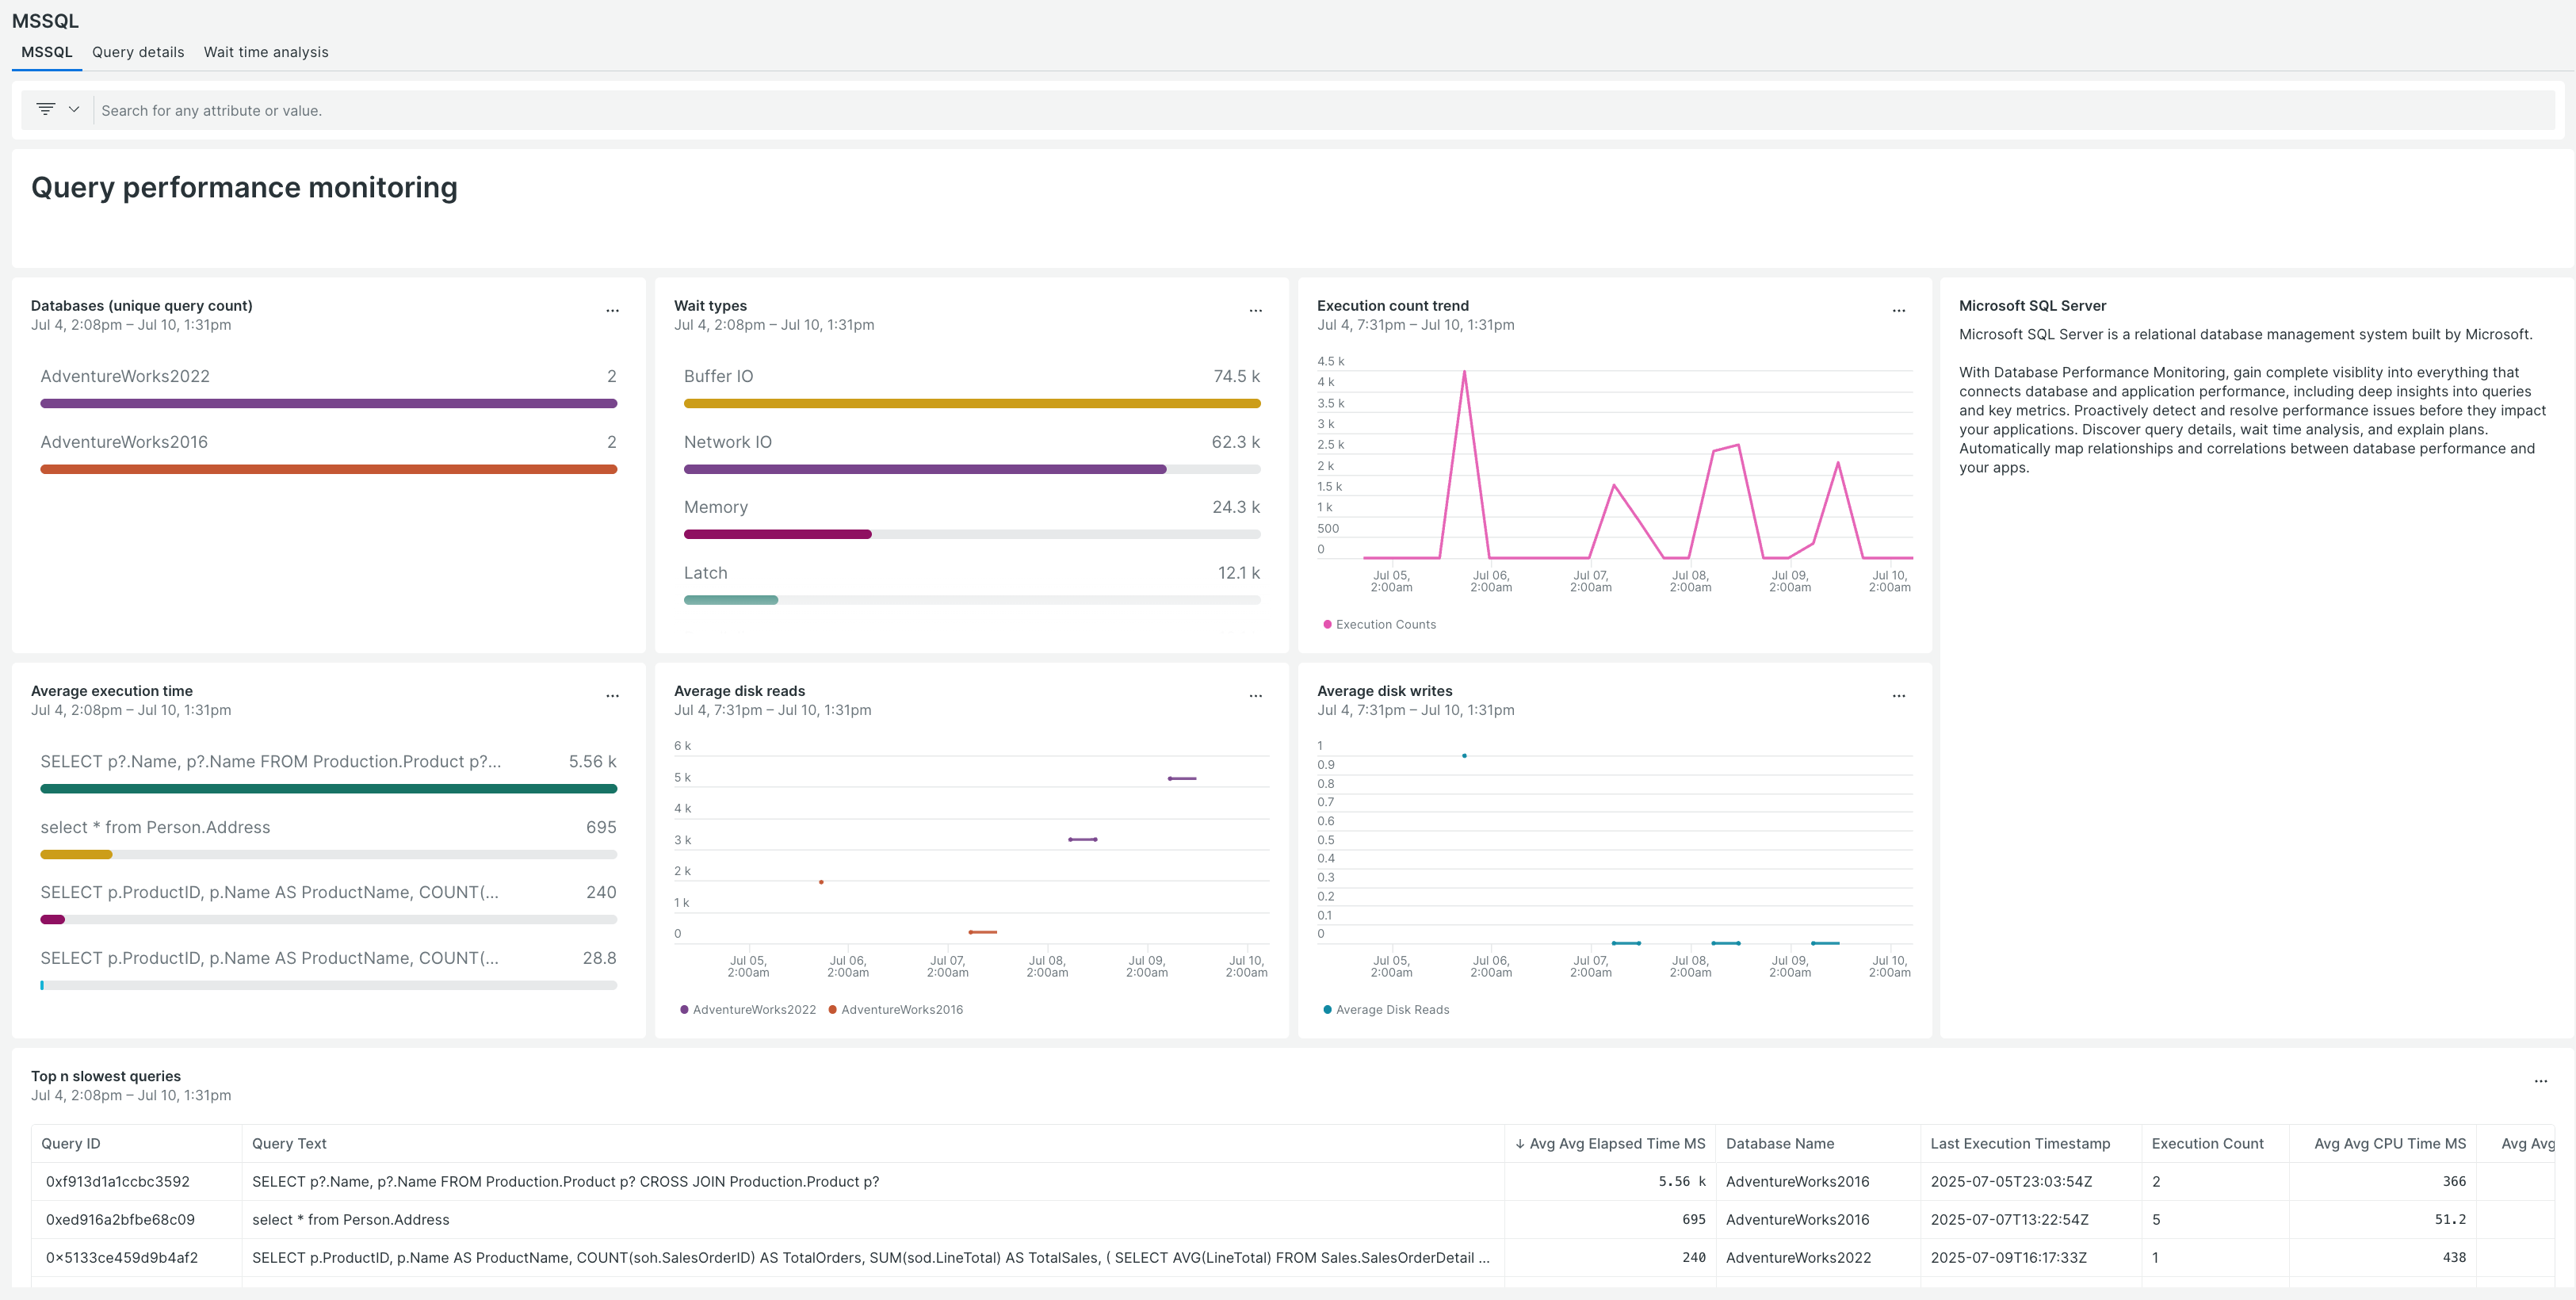The image size is (2576, 1300).
Task: Switch to the Query details tab
Action: (x=137, y=51)
